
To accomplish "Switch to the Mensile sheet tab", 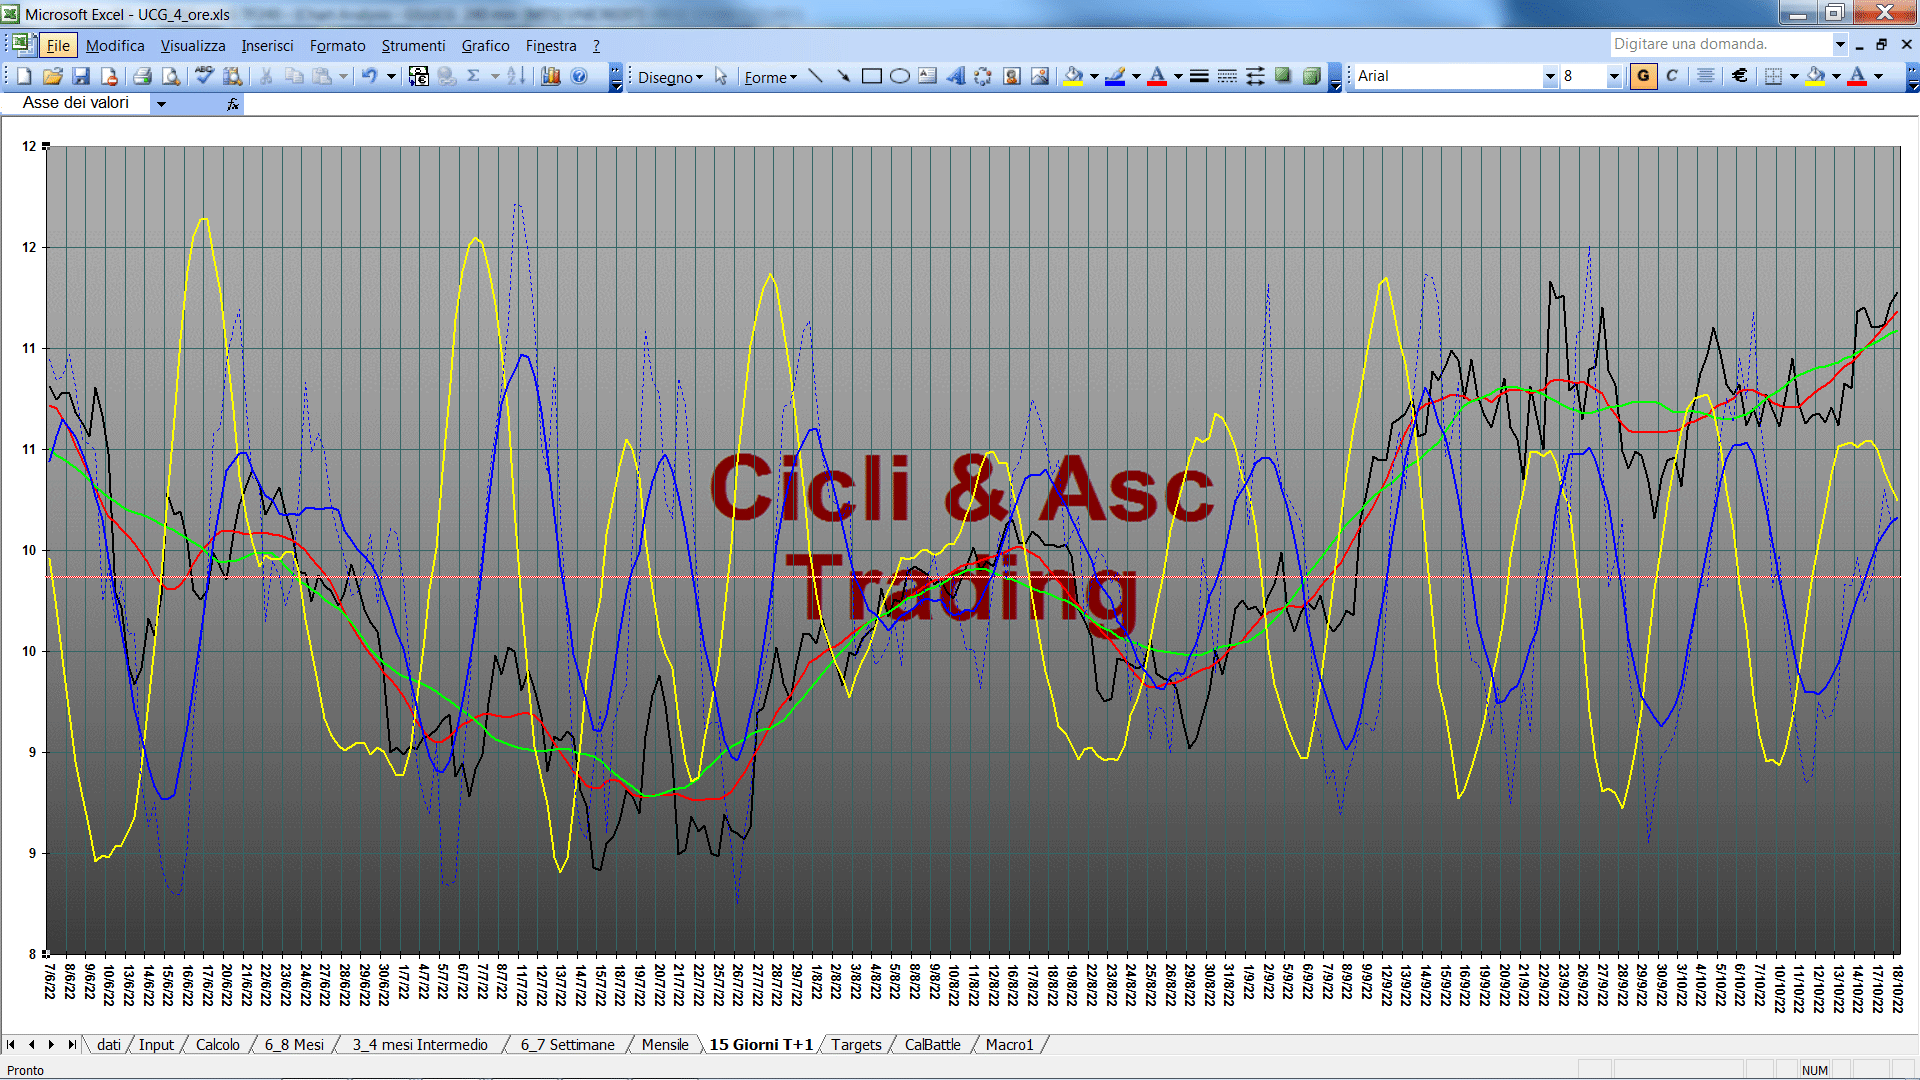I will pyautogui.click(x=665, y=1045).
